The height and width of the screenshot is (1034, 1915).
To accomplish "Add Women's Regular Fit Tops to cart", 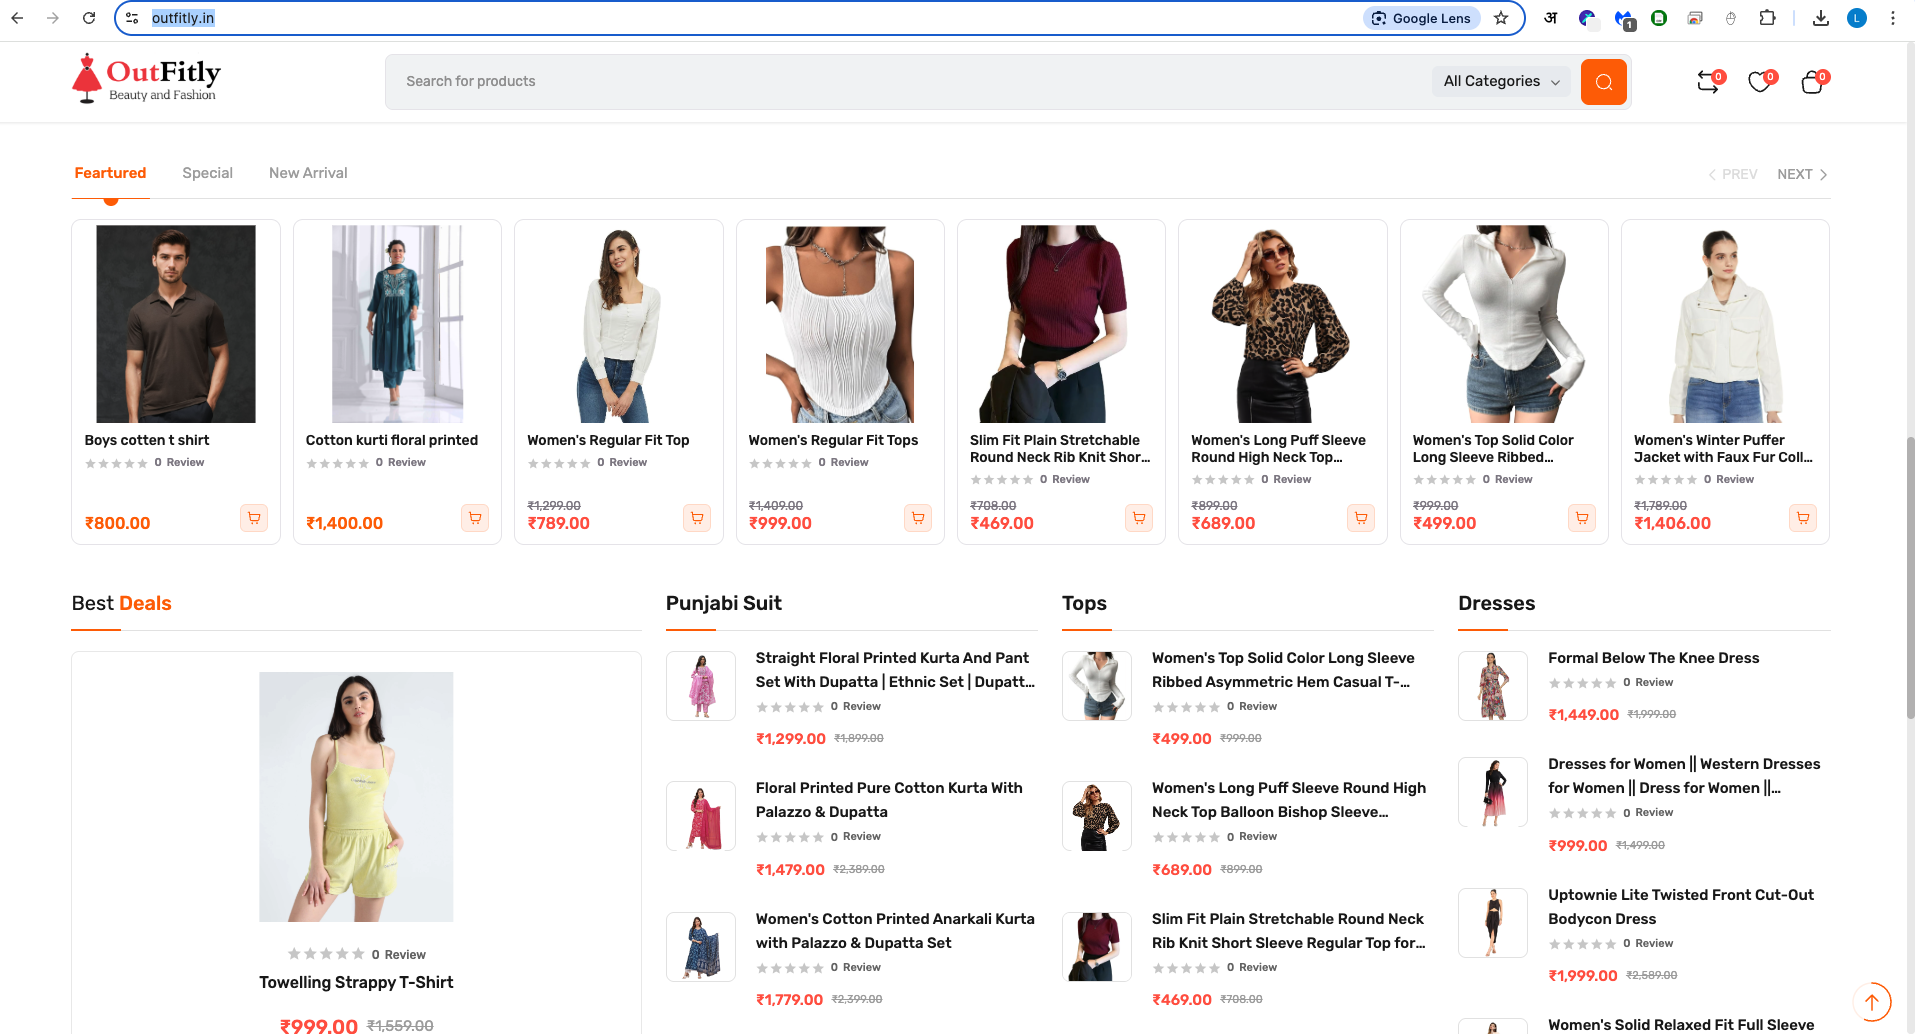I will (918, 518).
